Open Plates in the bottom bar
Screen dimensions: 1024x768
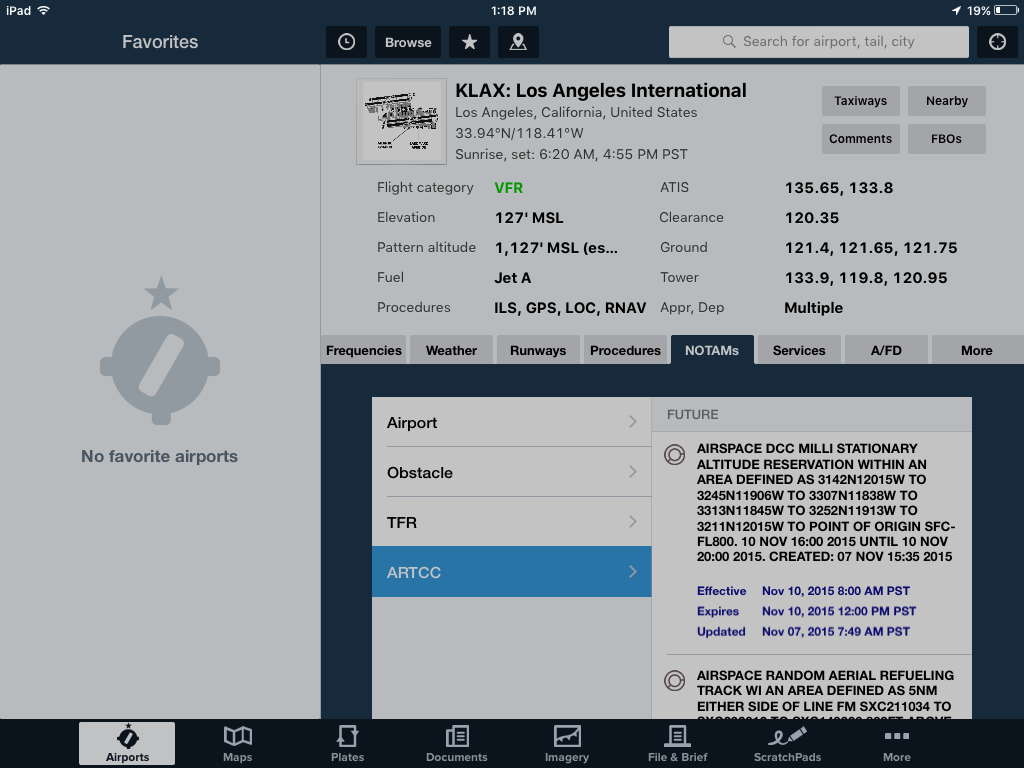click(x=347, y=744)
